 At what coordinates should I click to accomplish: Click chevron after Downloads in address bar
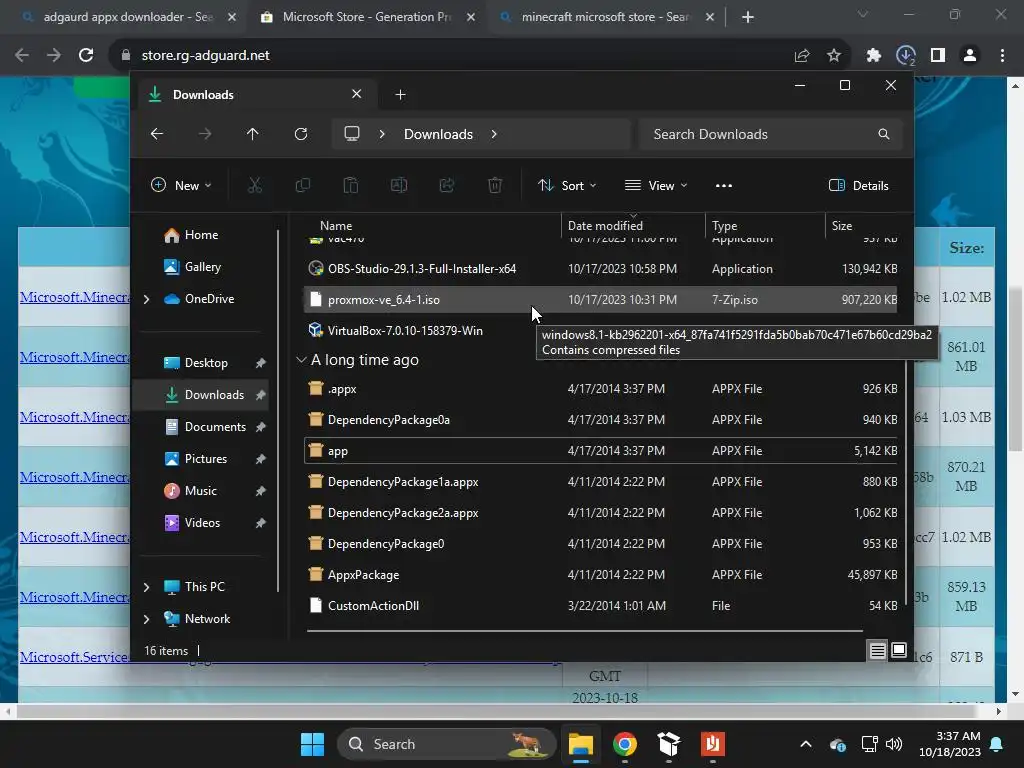494,134
